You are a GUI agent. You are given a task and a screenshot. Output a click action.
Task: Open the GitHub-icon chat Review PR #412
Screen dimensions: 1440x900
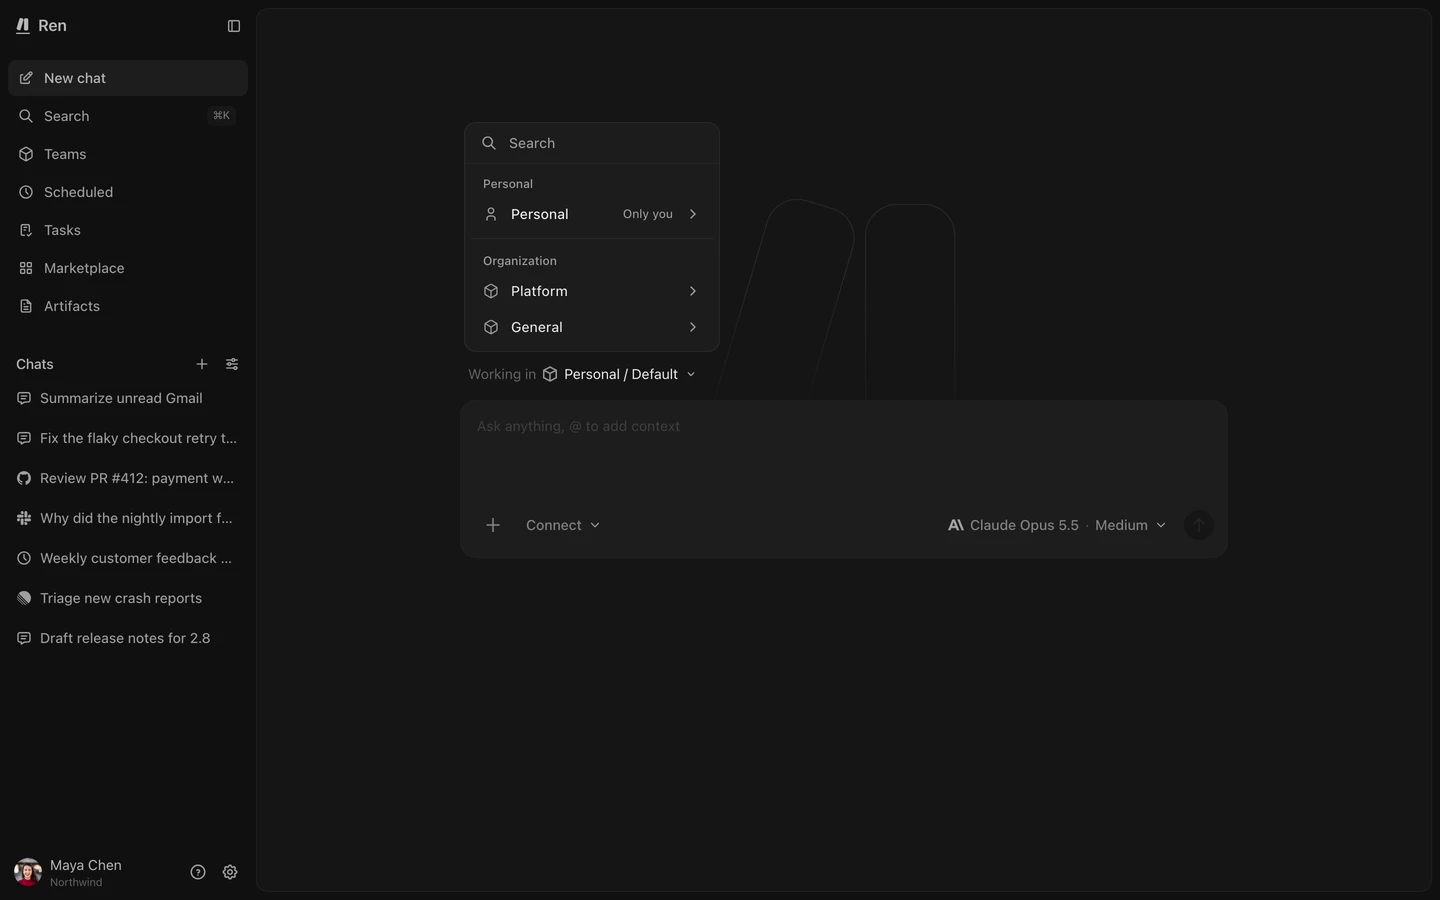[x=128, y=478]
